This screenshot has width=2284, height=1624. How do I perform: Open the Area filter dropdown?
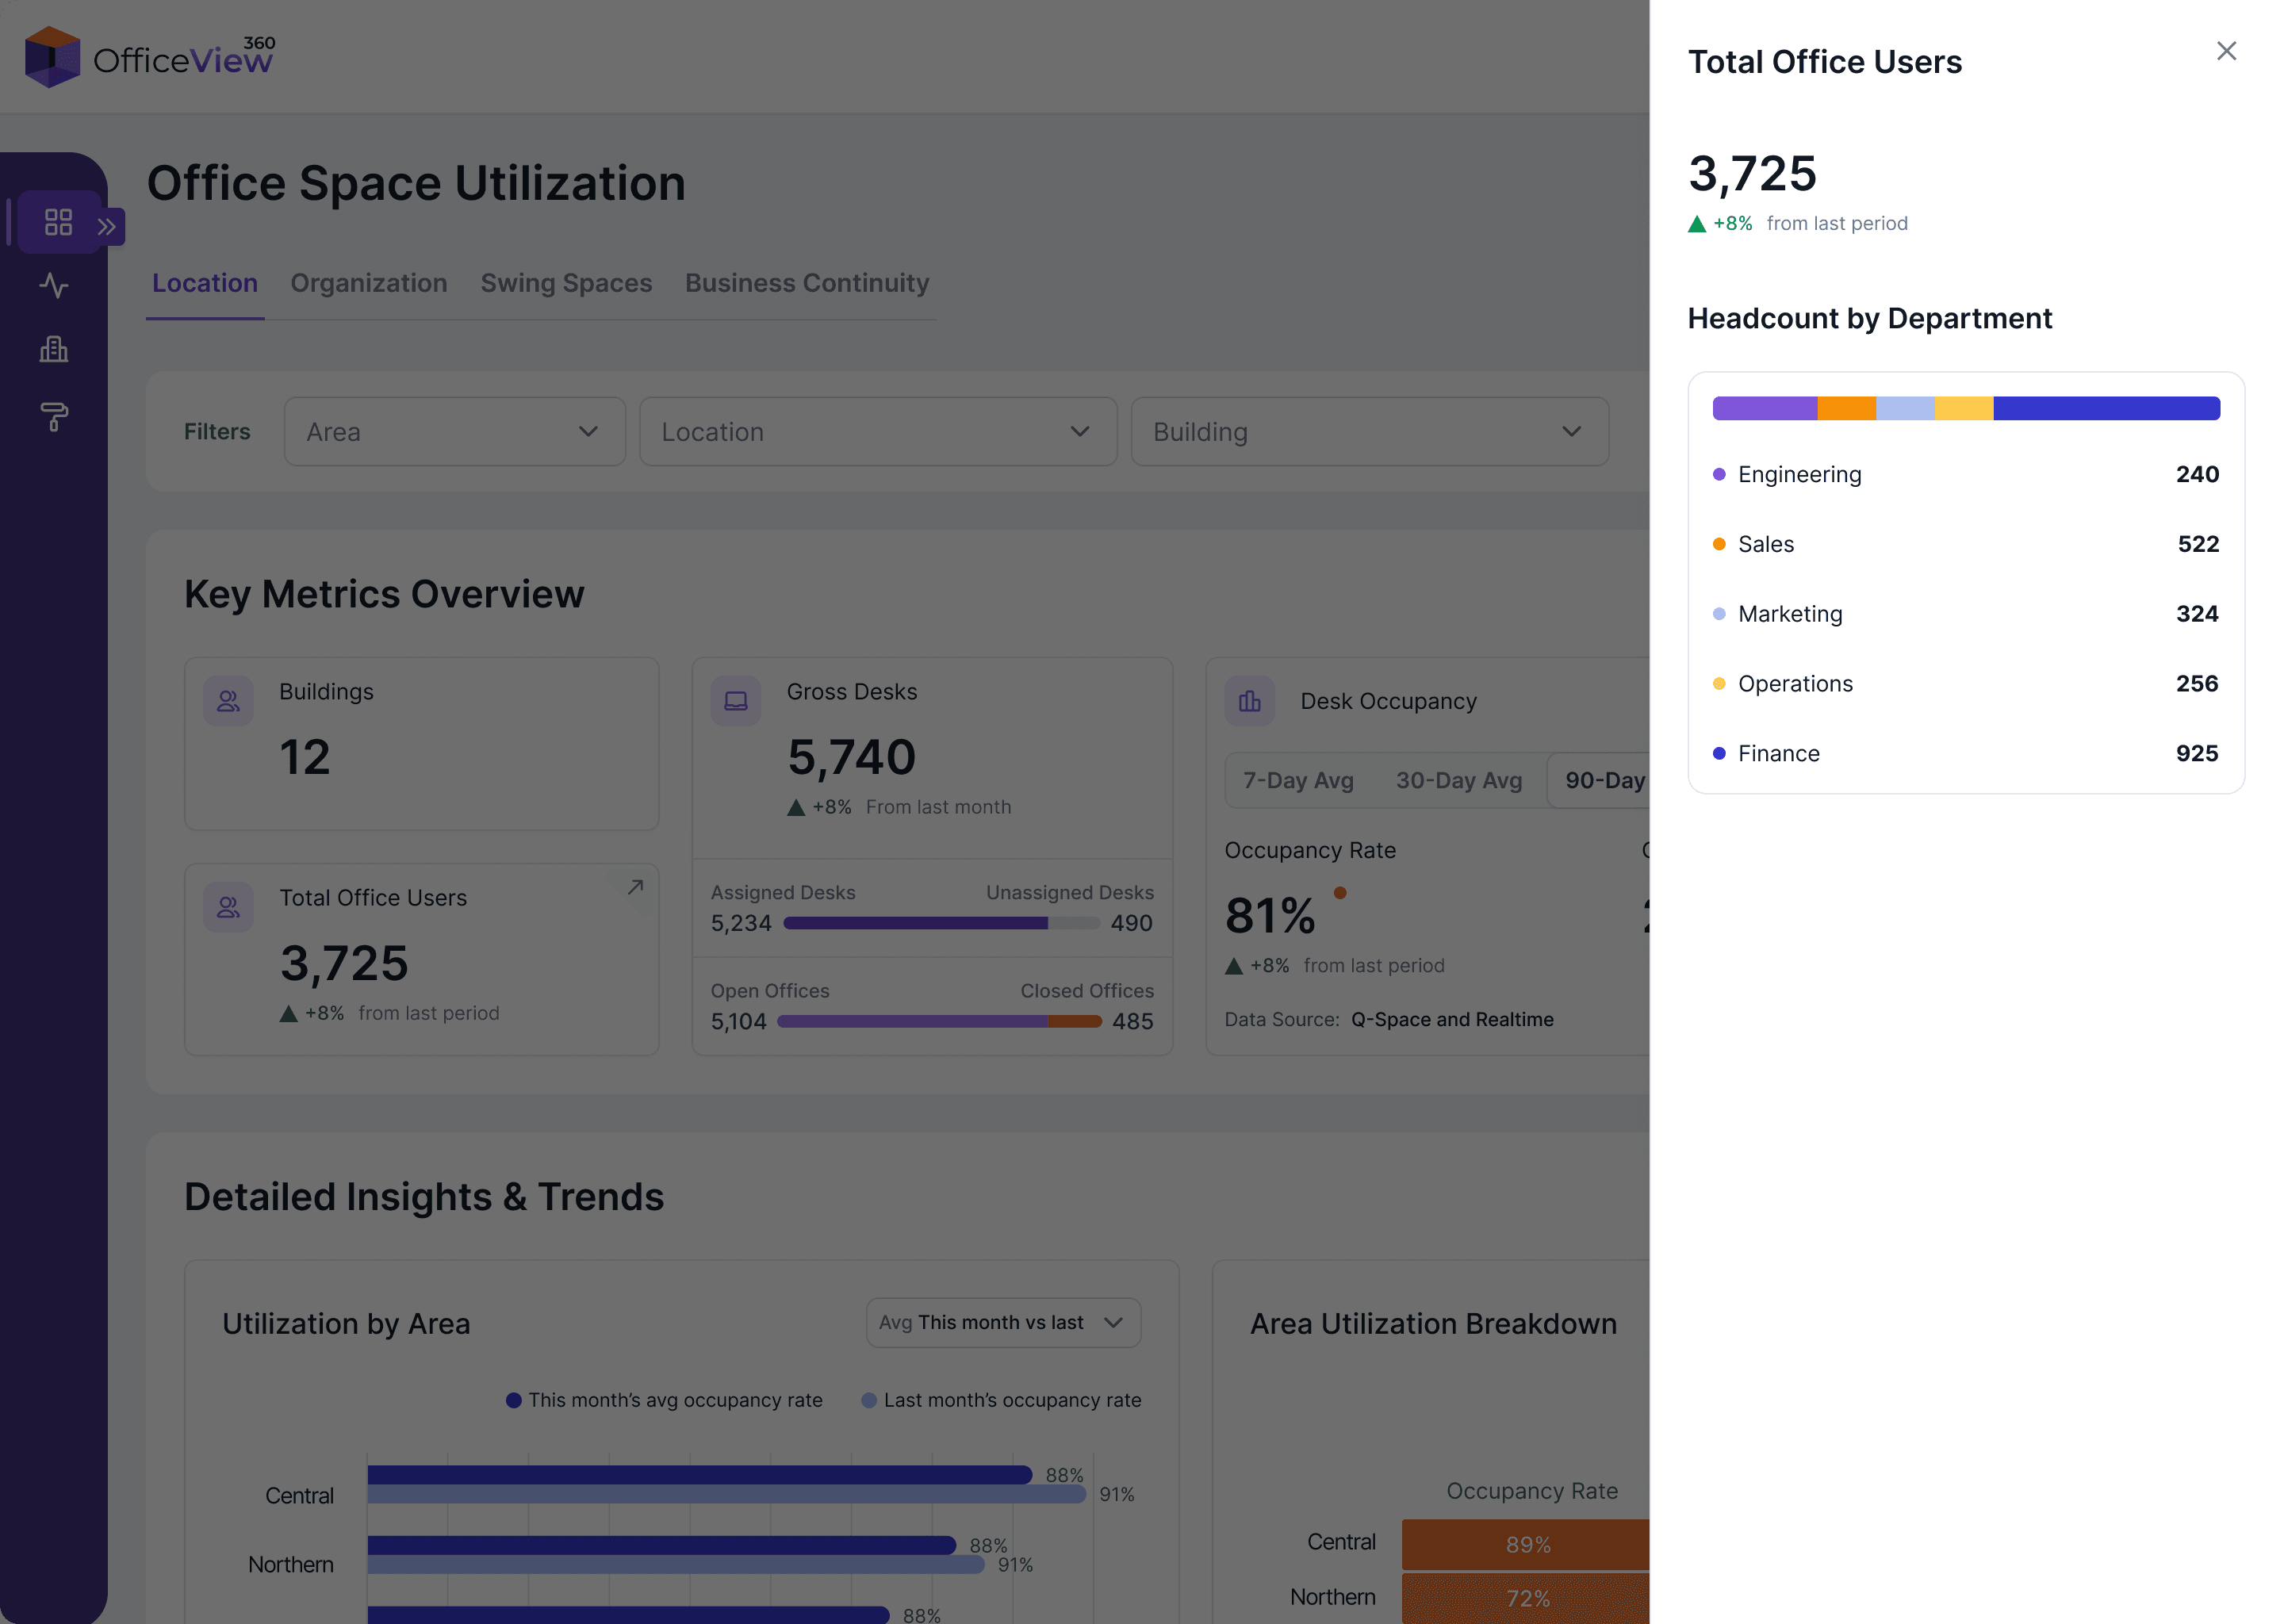point(454,432)
